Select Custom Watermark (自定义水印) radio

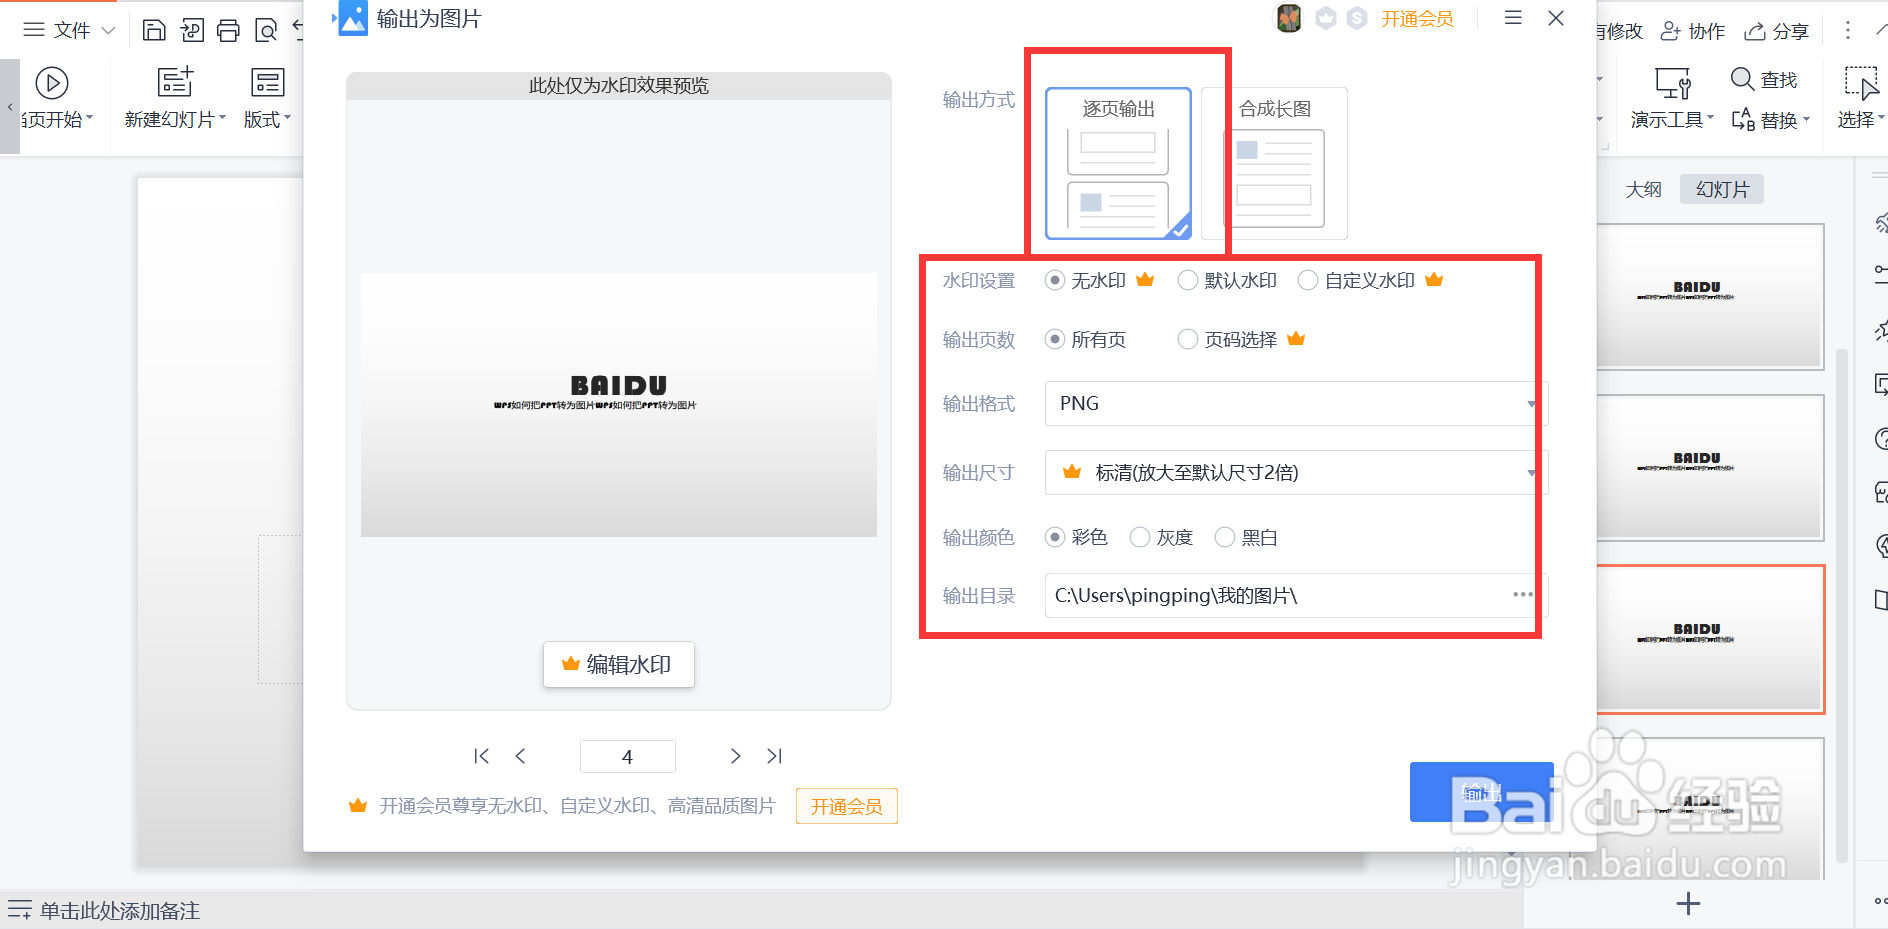pos(1307,280)
